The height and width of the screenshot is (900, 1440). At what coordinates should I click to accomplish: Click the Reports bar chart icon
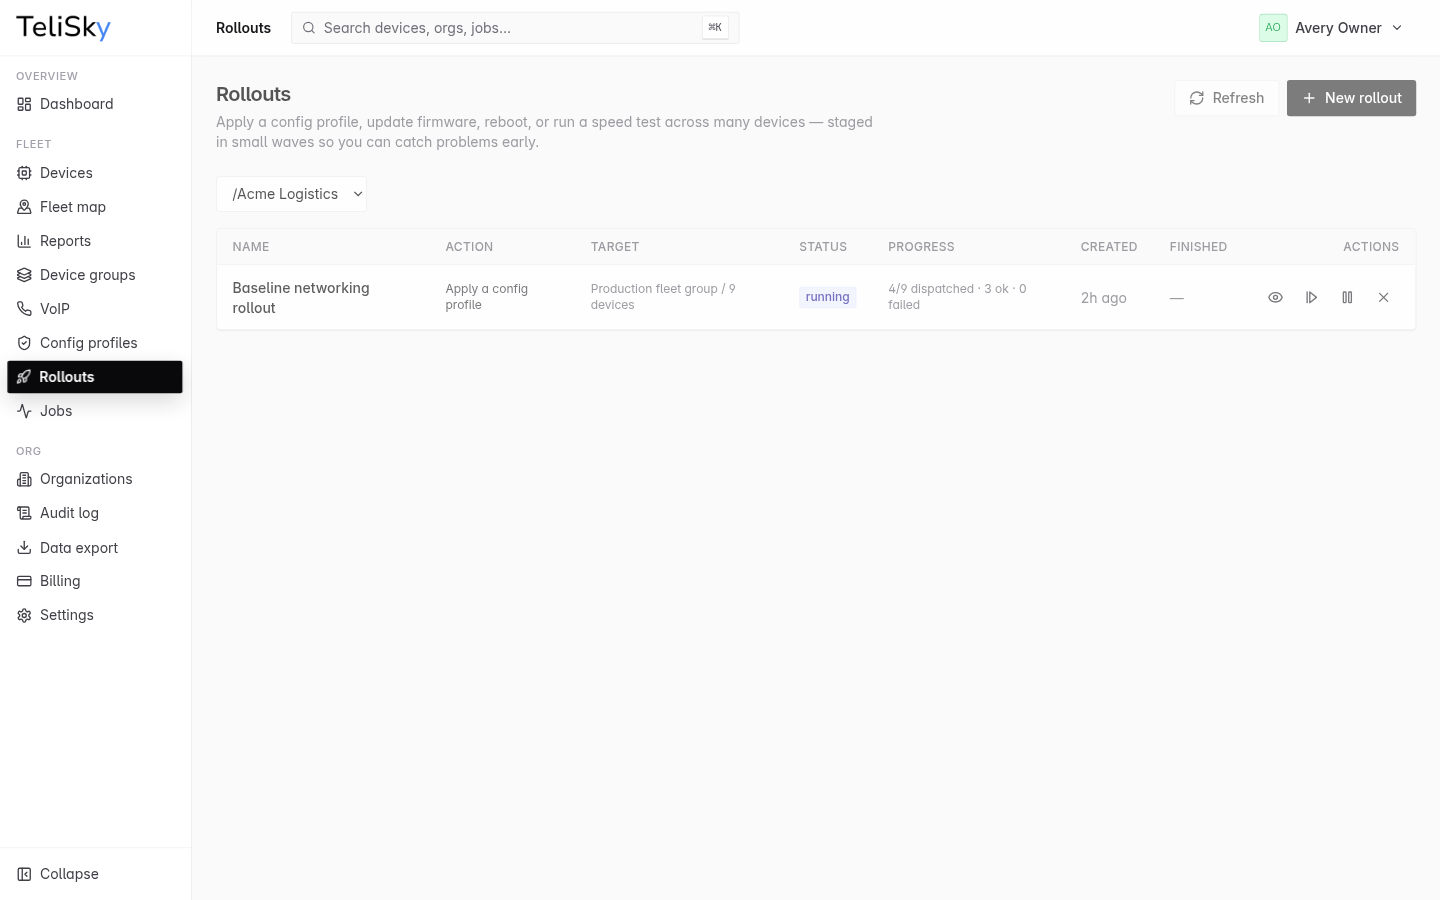point(24,241)
